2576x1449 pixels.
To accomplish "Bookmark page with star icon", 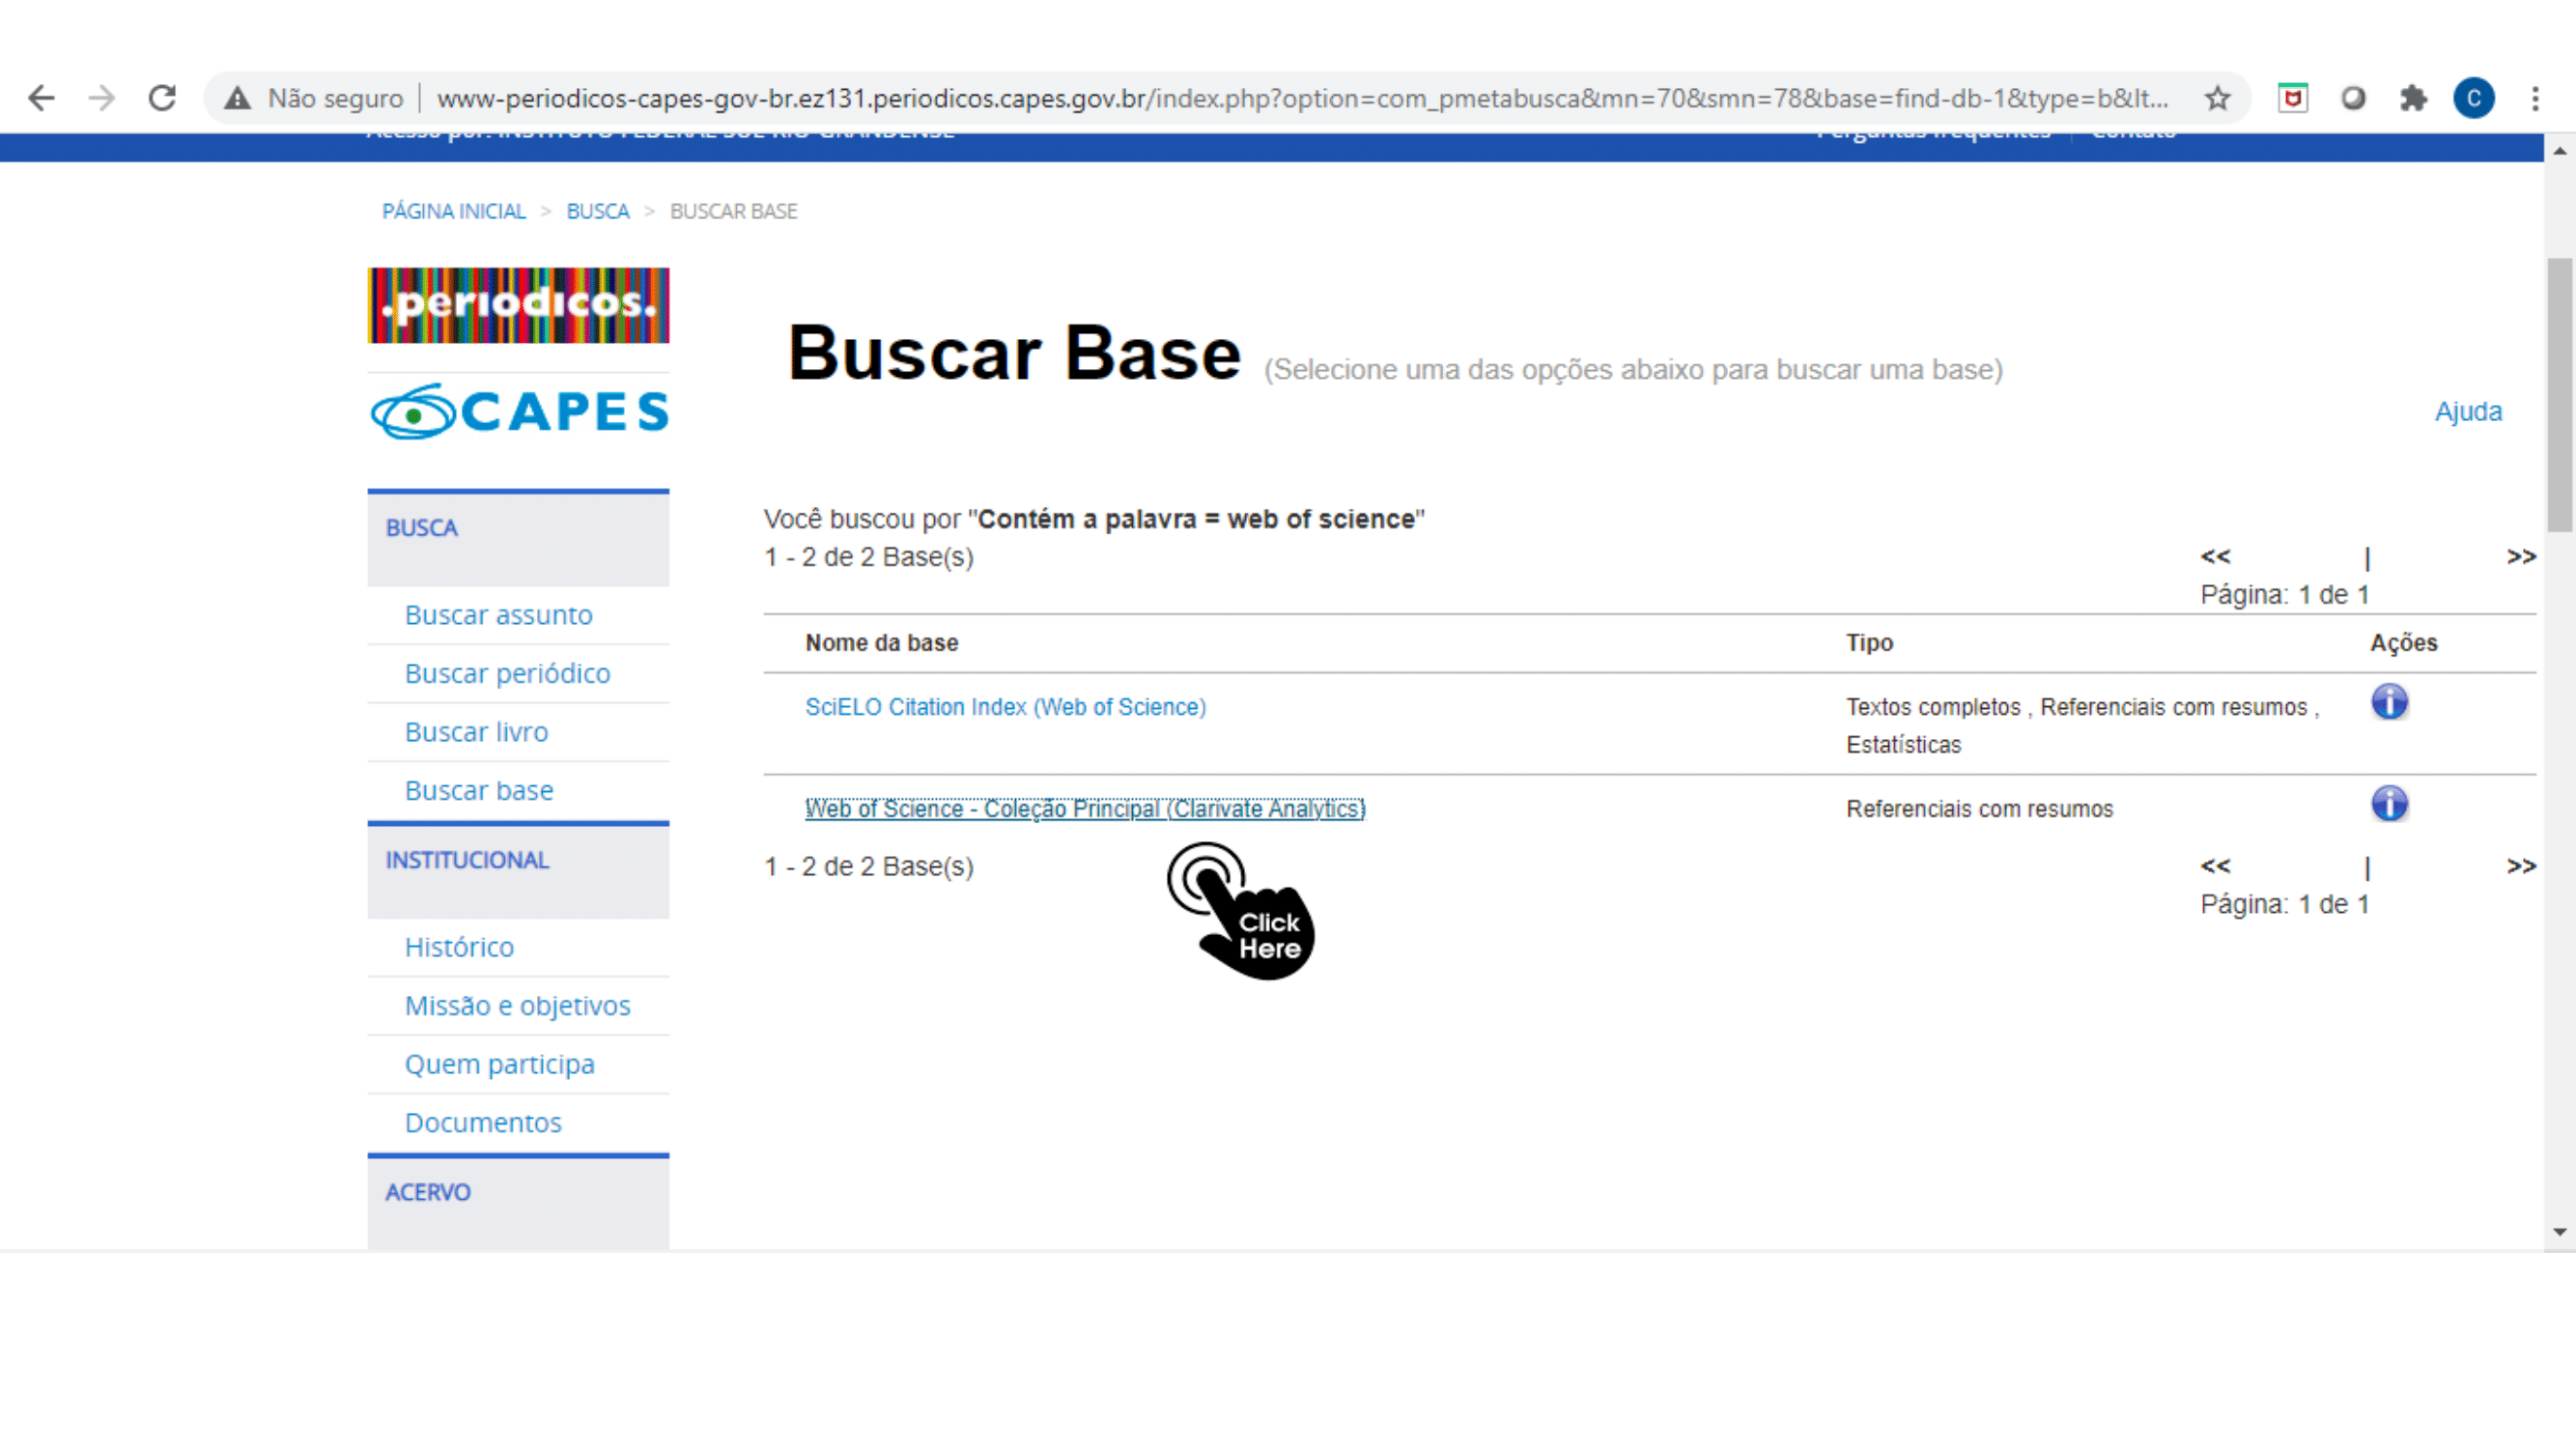I will 2217,98.
